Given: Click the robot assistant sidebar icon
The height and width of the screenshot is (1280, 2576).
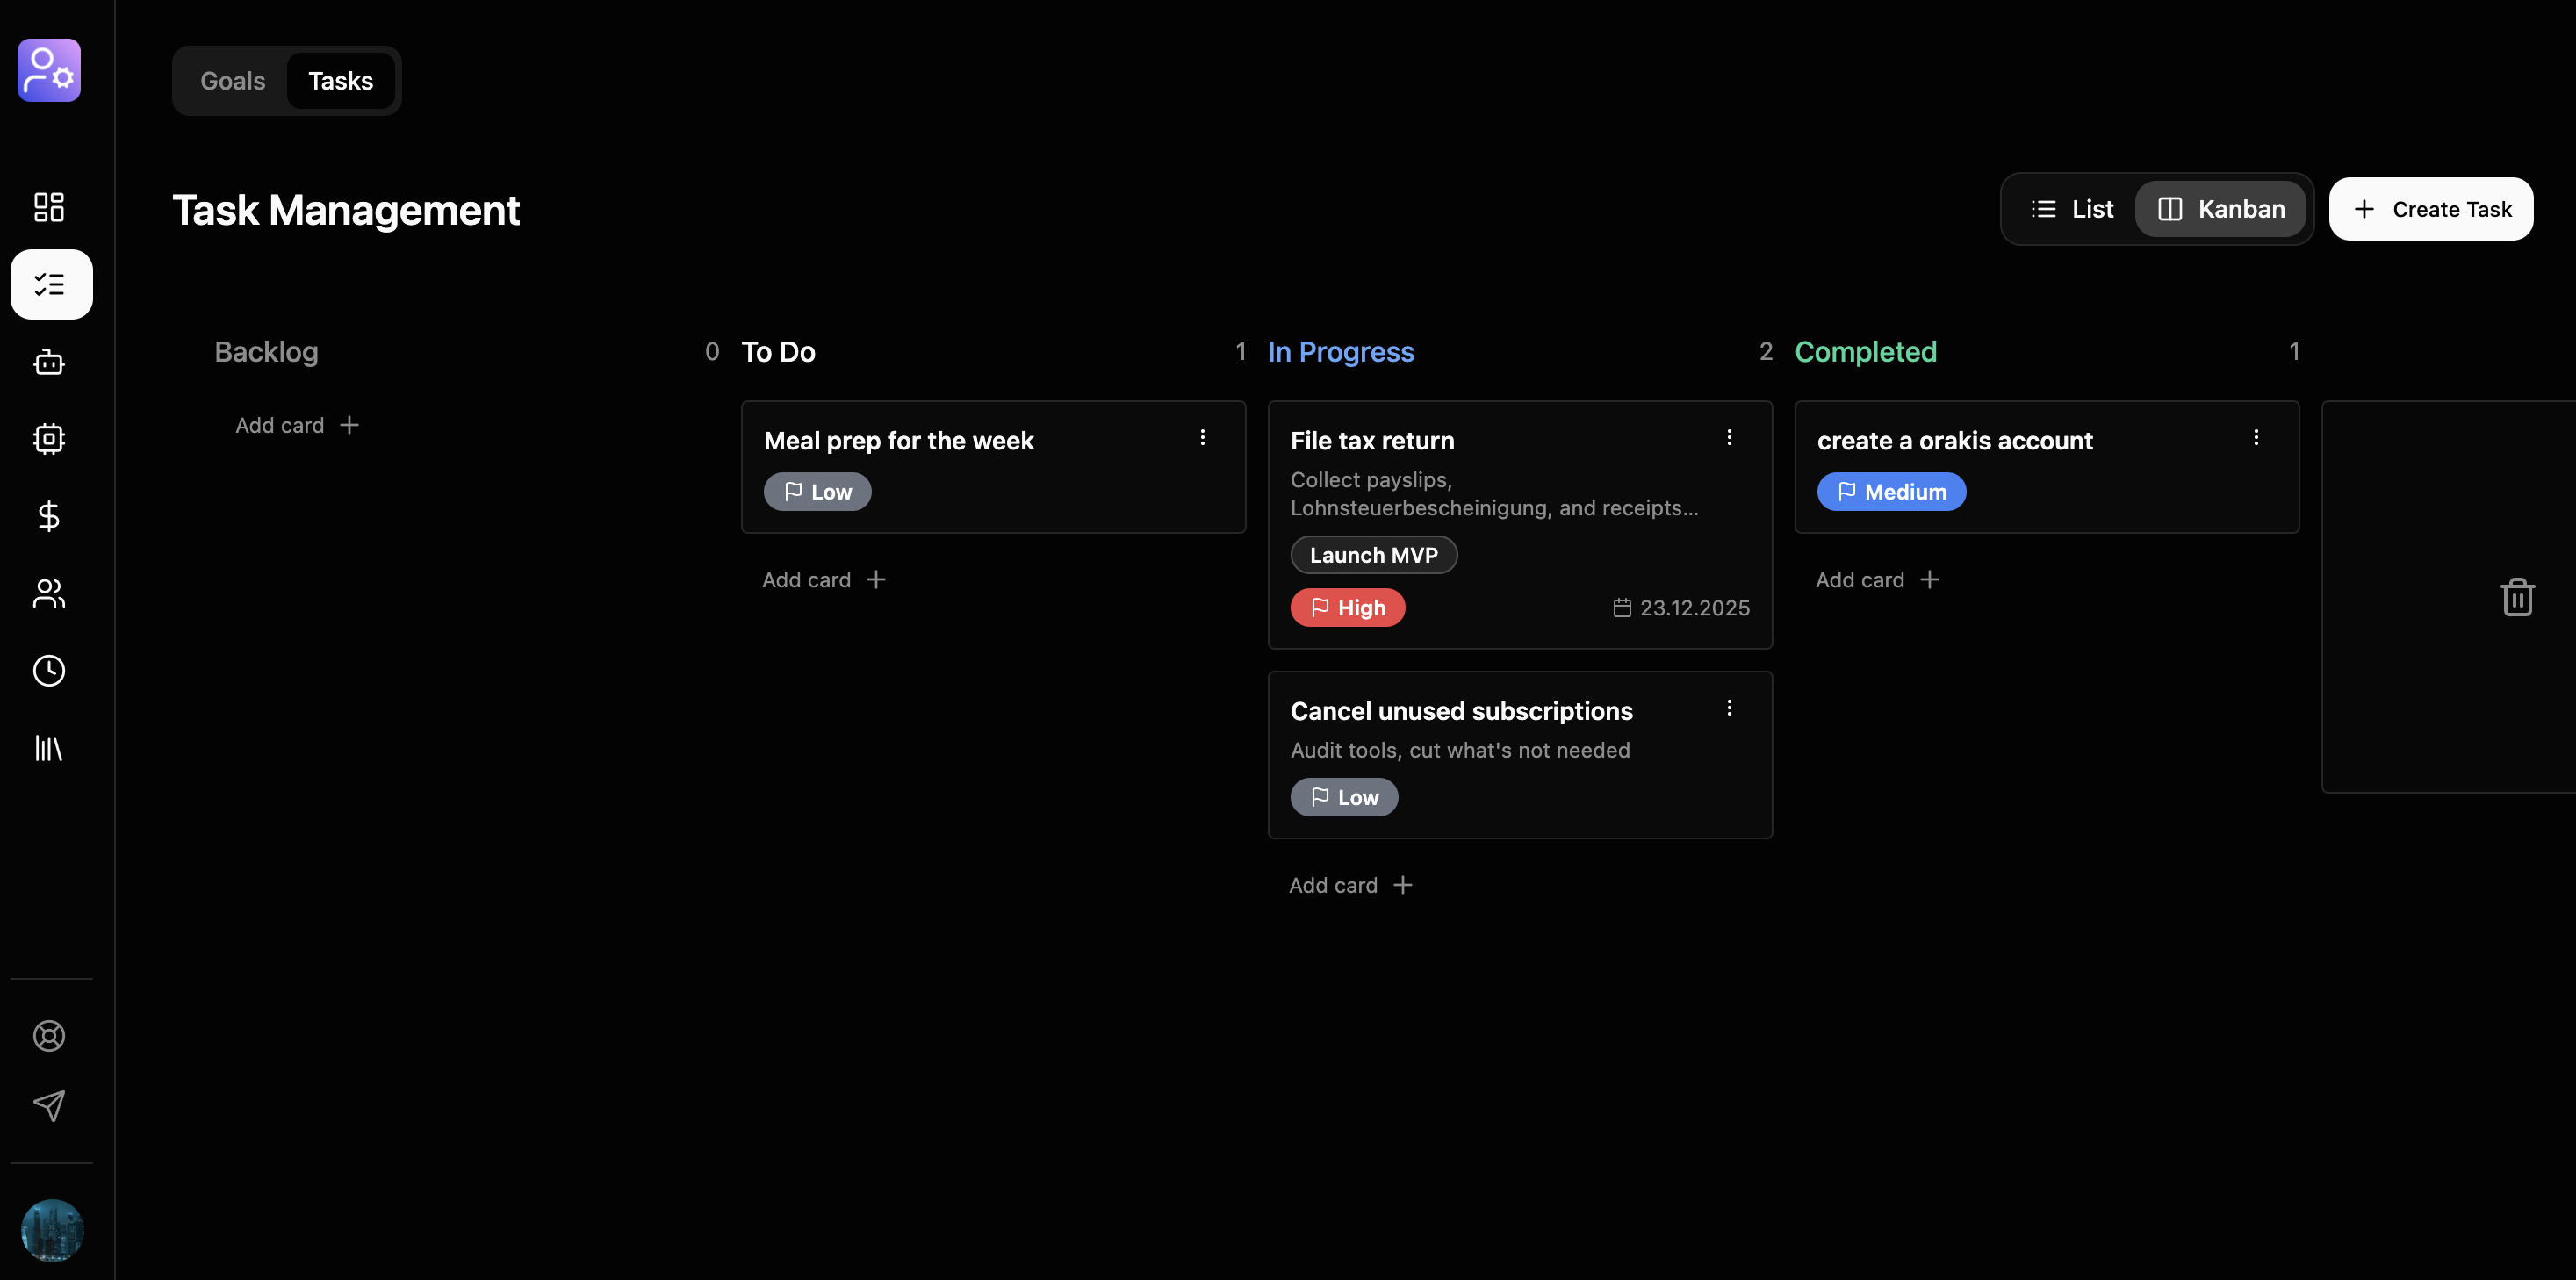Looking at the screenshot, I should coord(49,362).
